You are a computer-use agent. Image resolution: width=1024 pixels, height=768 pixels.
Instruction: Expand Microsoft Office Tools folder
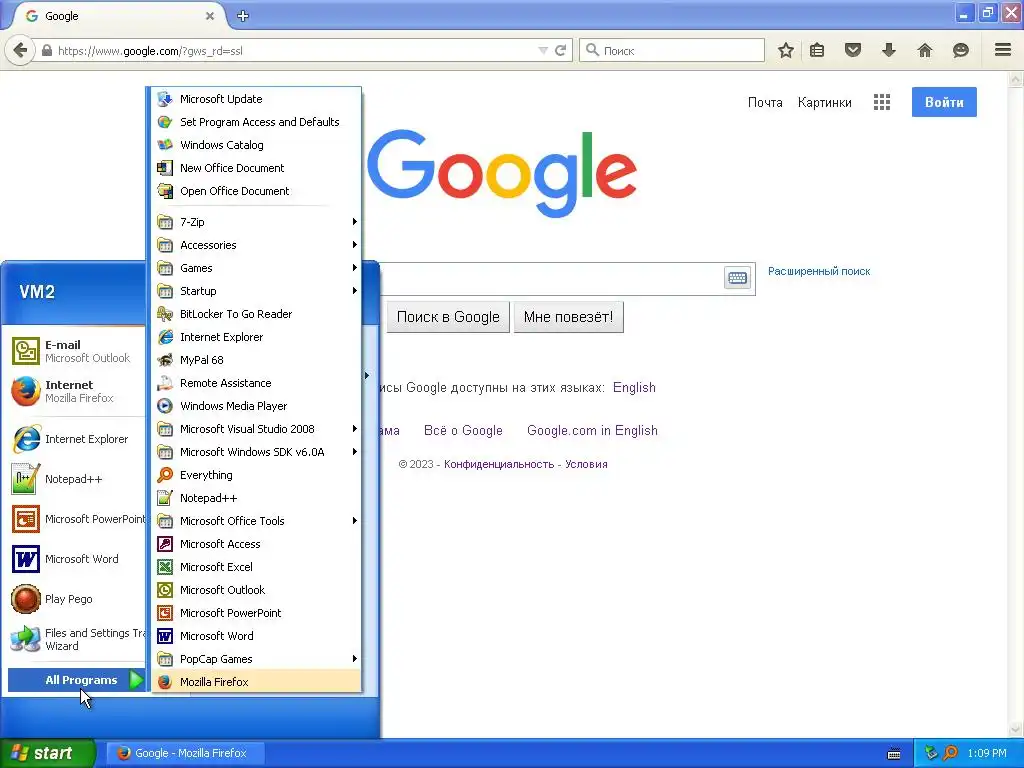coord(257,520)
